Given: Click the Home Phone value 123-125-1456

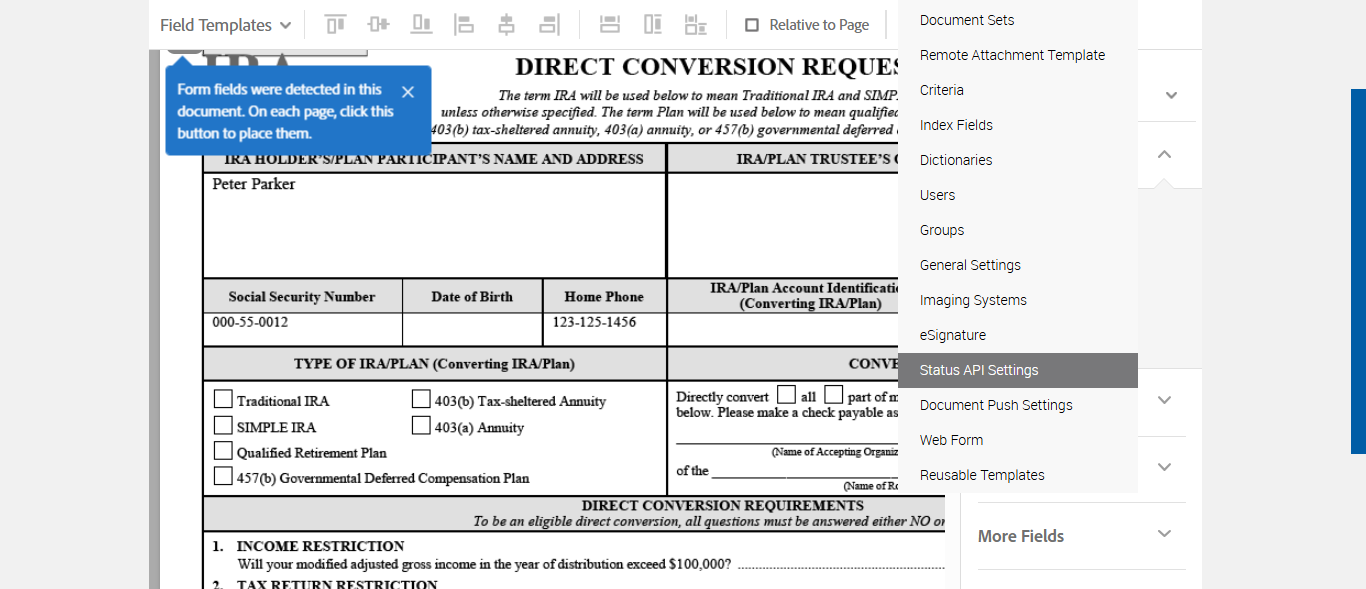Looking at the screenshot, I should 594,322.
